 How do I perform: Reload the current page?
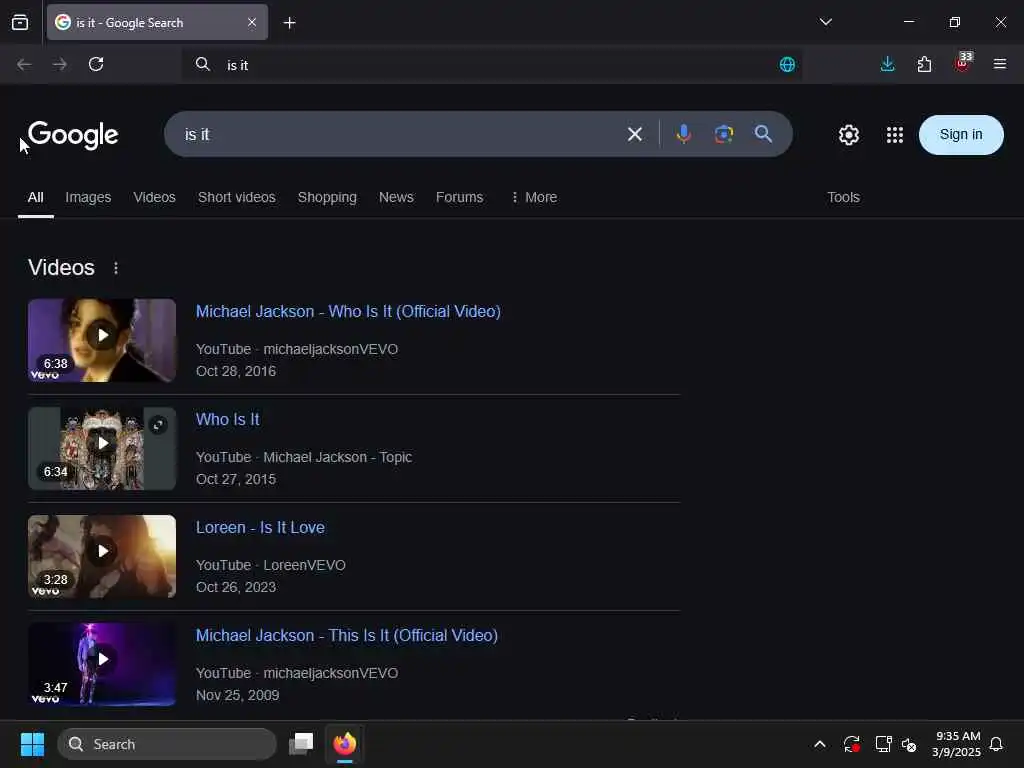pos(96,64)
